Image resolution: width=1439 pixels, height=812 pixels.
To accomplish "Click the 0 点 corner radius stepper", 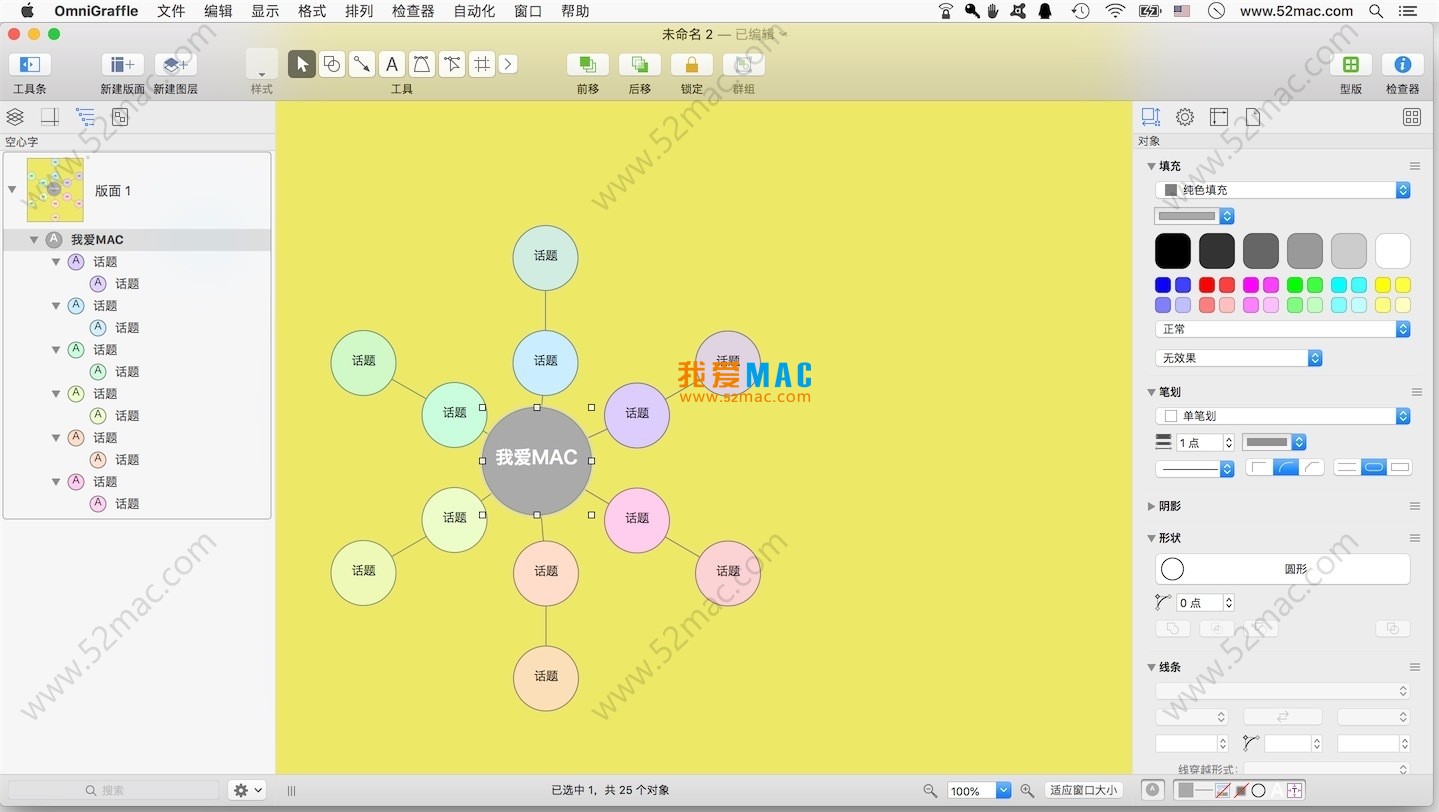I will [x=1229, y=603].
